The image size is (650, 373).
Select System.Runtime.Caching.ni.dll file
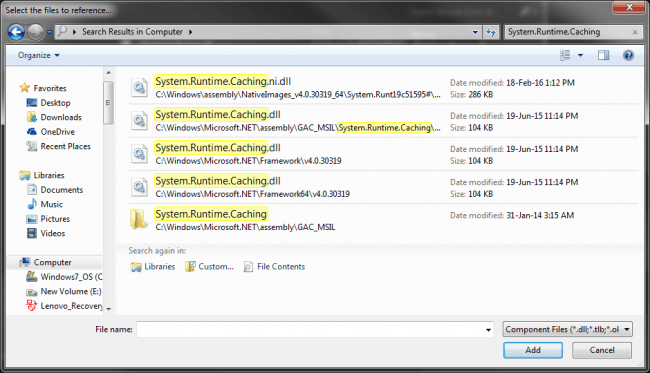pyautogui.click(x=223, y=81)
